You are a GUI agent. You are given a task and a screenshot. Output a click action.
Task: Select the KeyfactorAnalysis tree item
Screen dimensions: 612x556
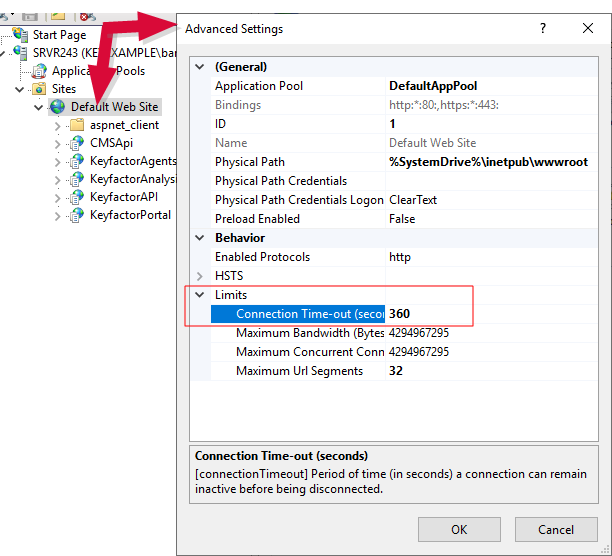(132, 179)
